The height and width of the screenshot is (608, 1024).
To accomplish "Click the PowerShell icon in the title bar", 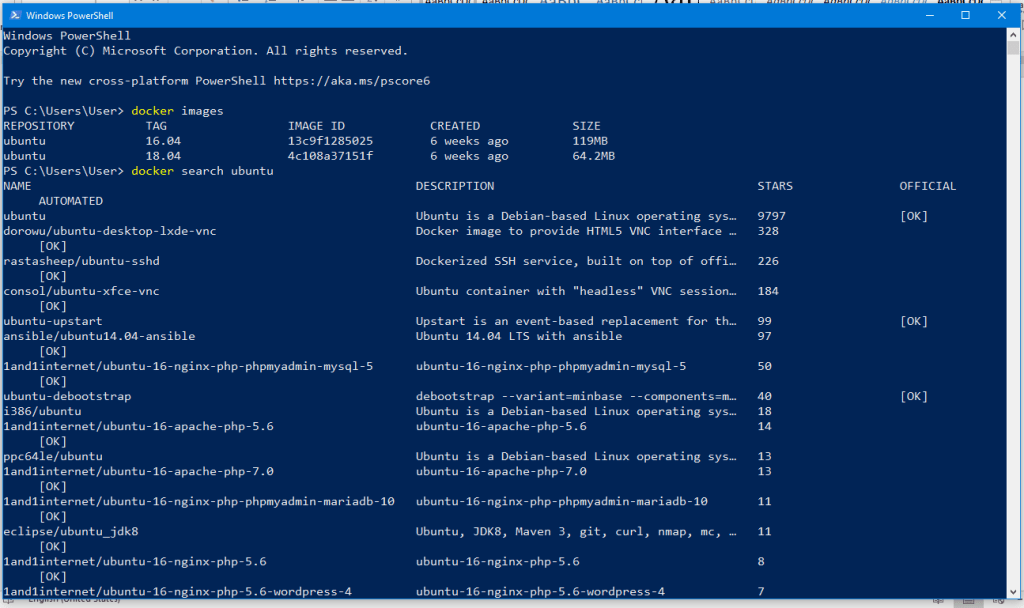I will 12,15.
